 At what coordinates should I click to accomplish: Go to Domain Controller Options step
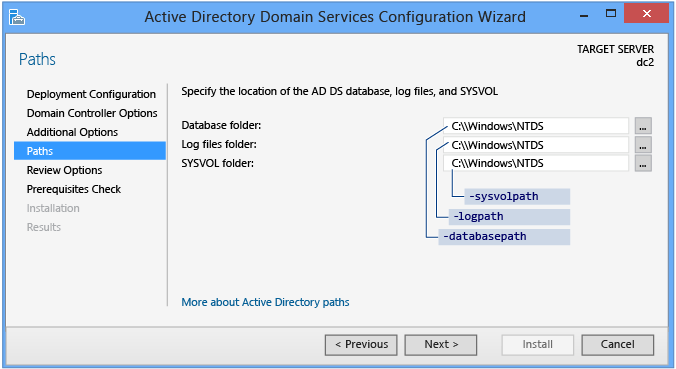tap(92, 113)
